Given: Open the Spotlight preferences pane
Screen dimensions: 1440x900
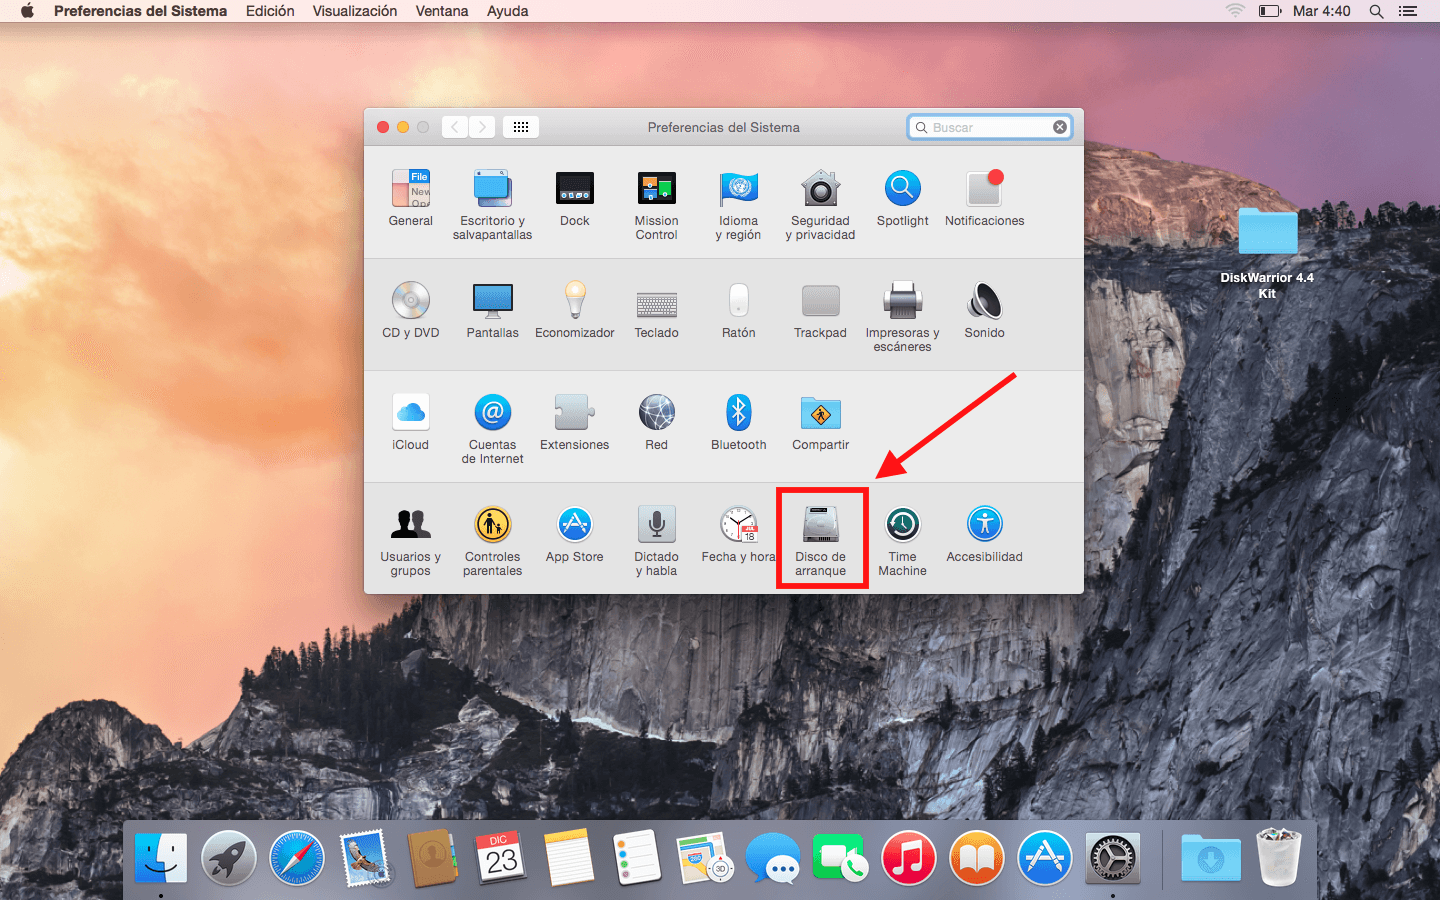Looking at the screenshot, I should [903, 198].
